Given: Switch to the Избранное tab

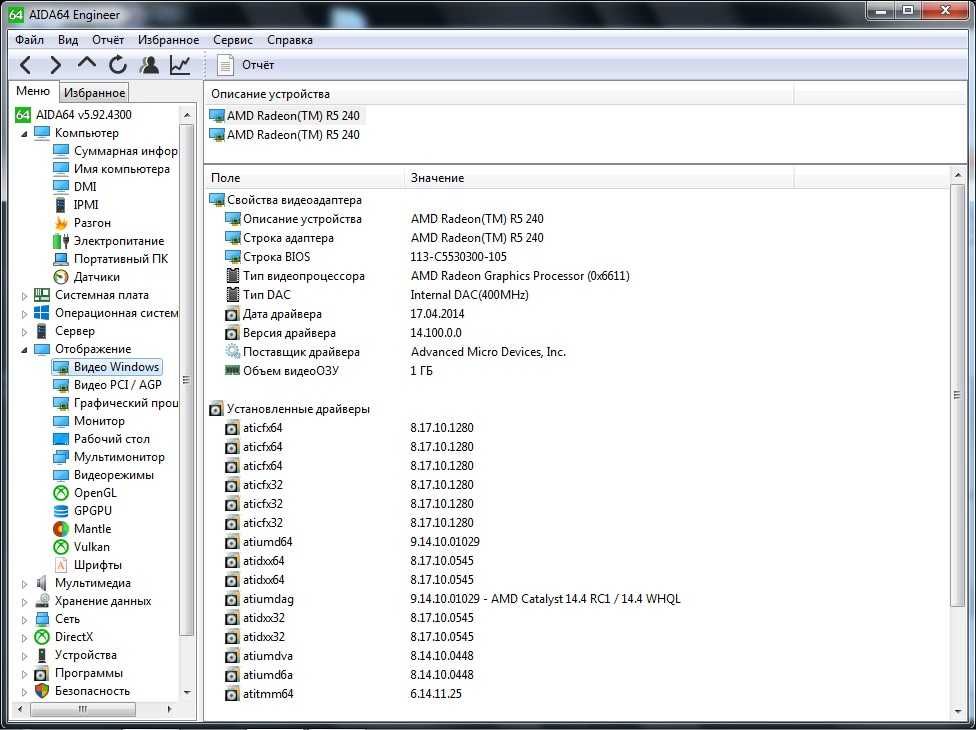Looking at the screenshot, I should coord(95,93).
